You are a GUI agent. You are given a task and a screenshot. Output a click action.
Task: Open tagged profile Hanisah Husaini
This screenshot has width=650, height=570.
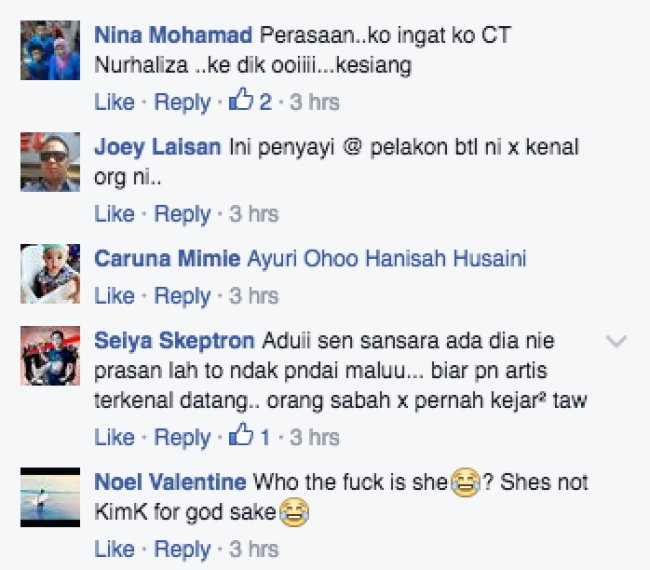[446, 259]
